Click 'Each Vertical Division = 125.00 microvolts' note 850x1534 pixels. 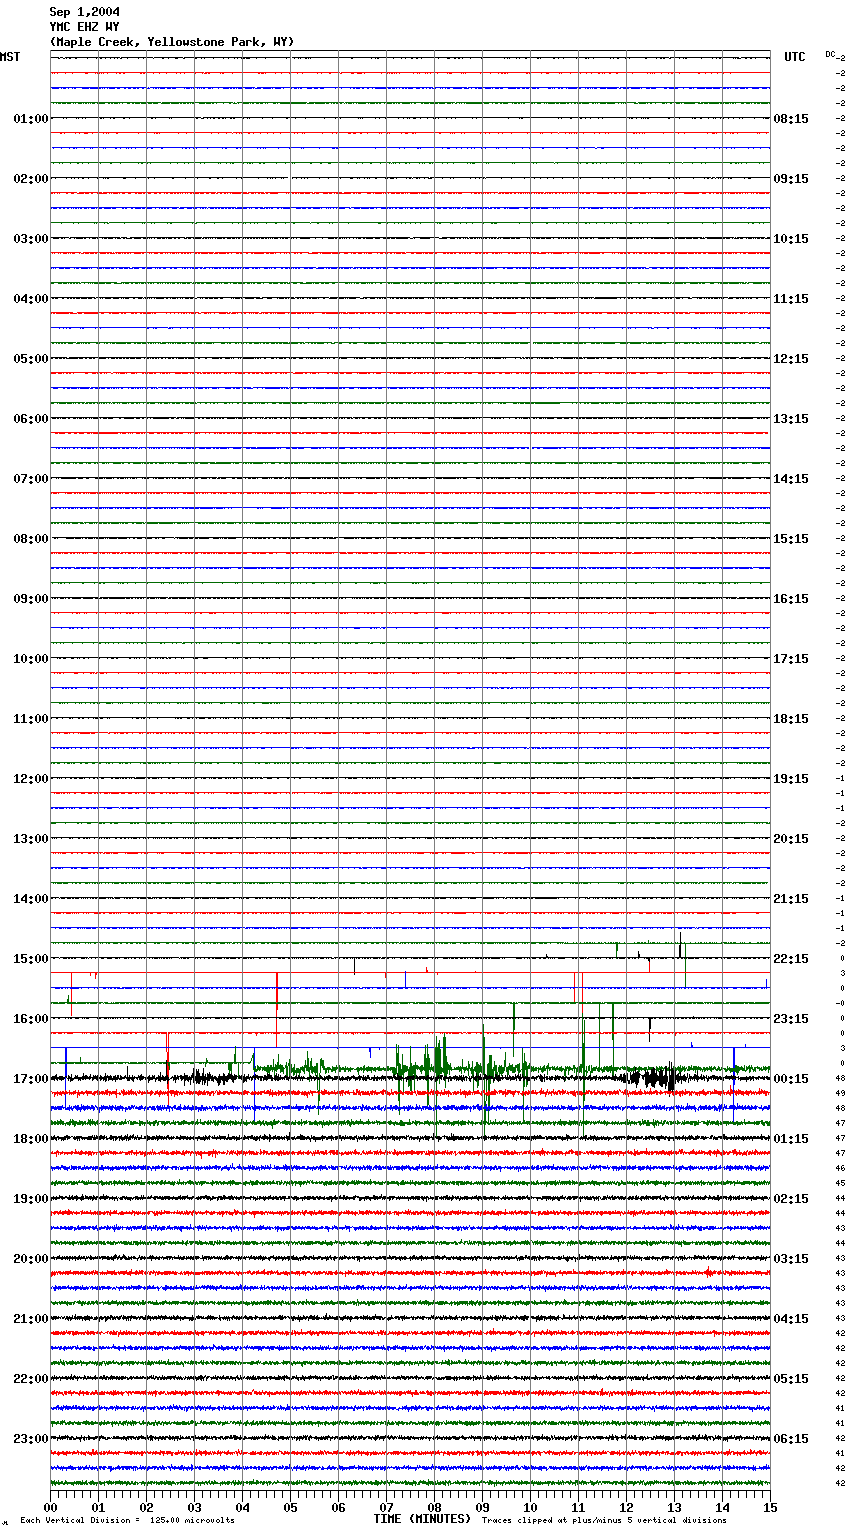click(127, 1521)
